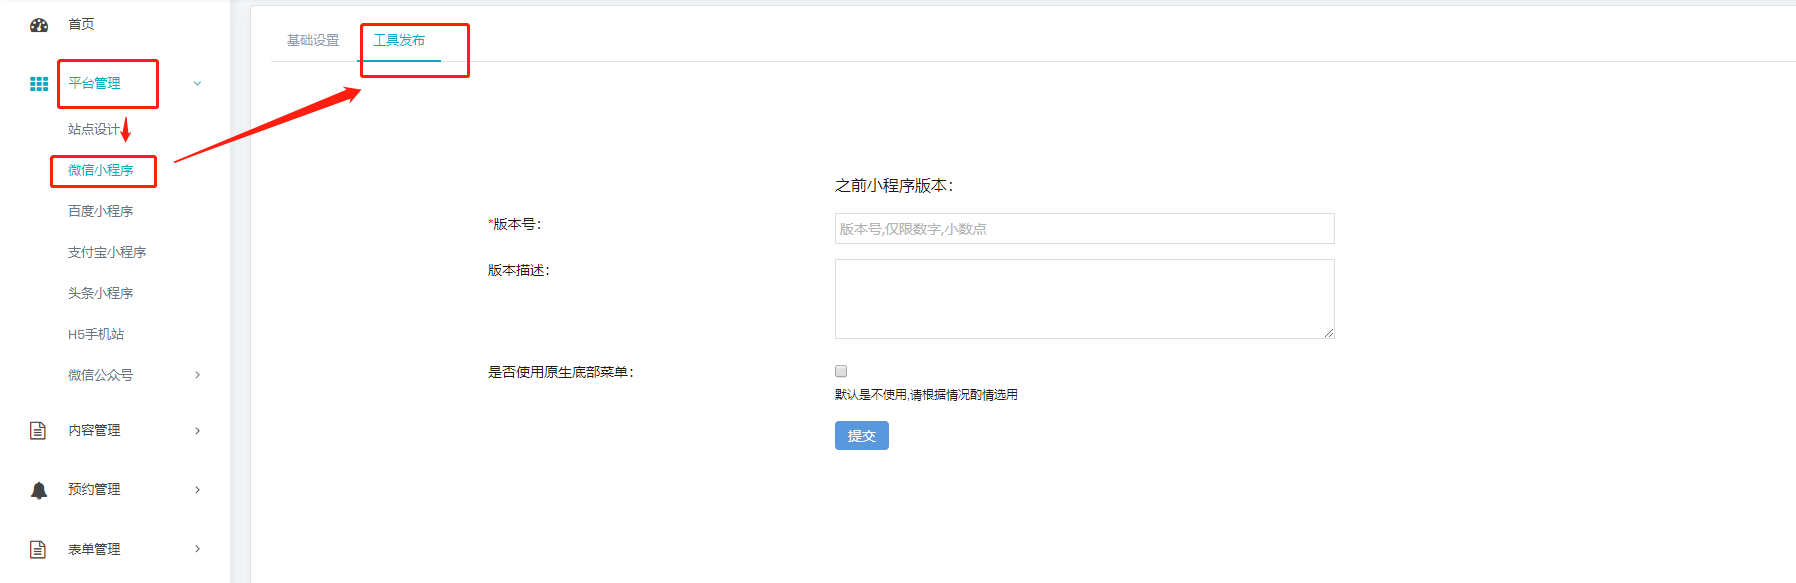Open the 内容管理 menu item
The image size is (1796, 583).
click(x=94, y=430)
